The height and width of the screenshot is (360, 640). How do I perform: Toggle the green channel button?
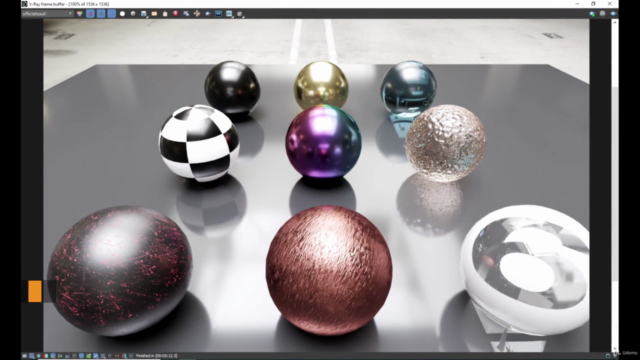click(101, 13)
